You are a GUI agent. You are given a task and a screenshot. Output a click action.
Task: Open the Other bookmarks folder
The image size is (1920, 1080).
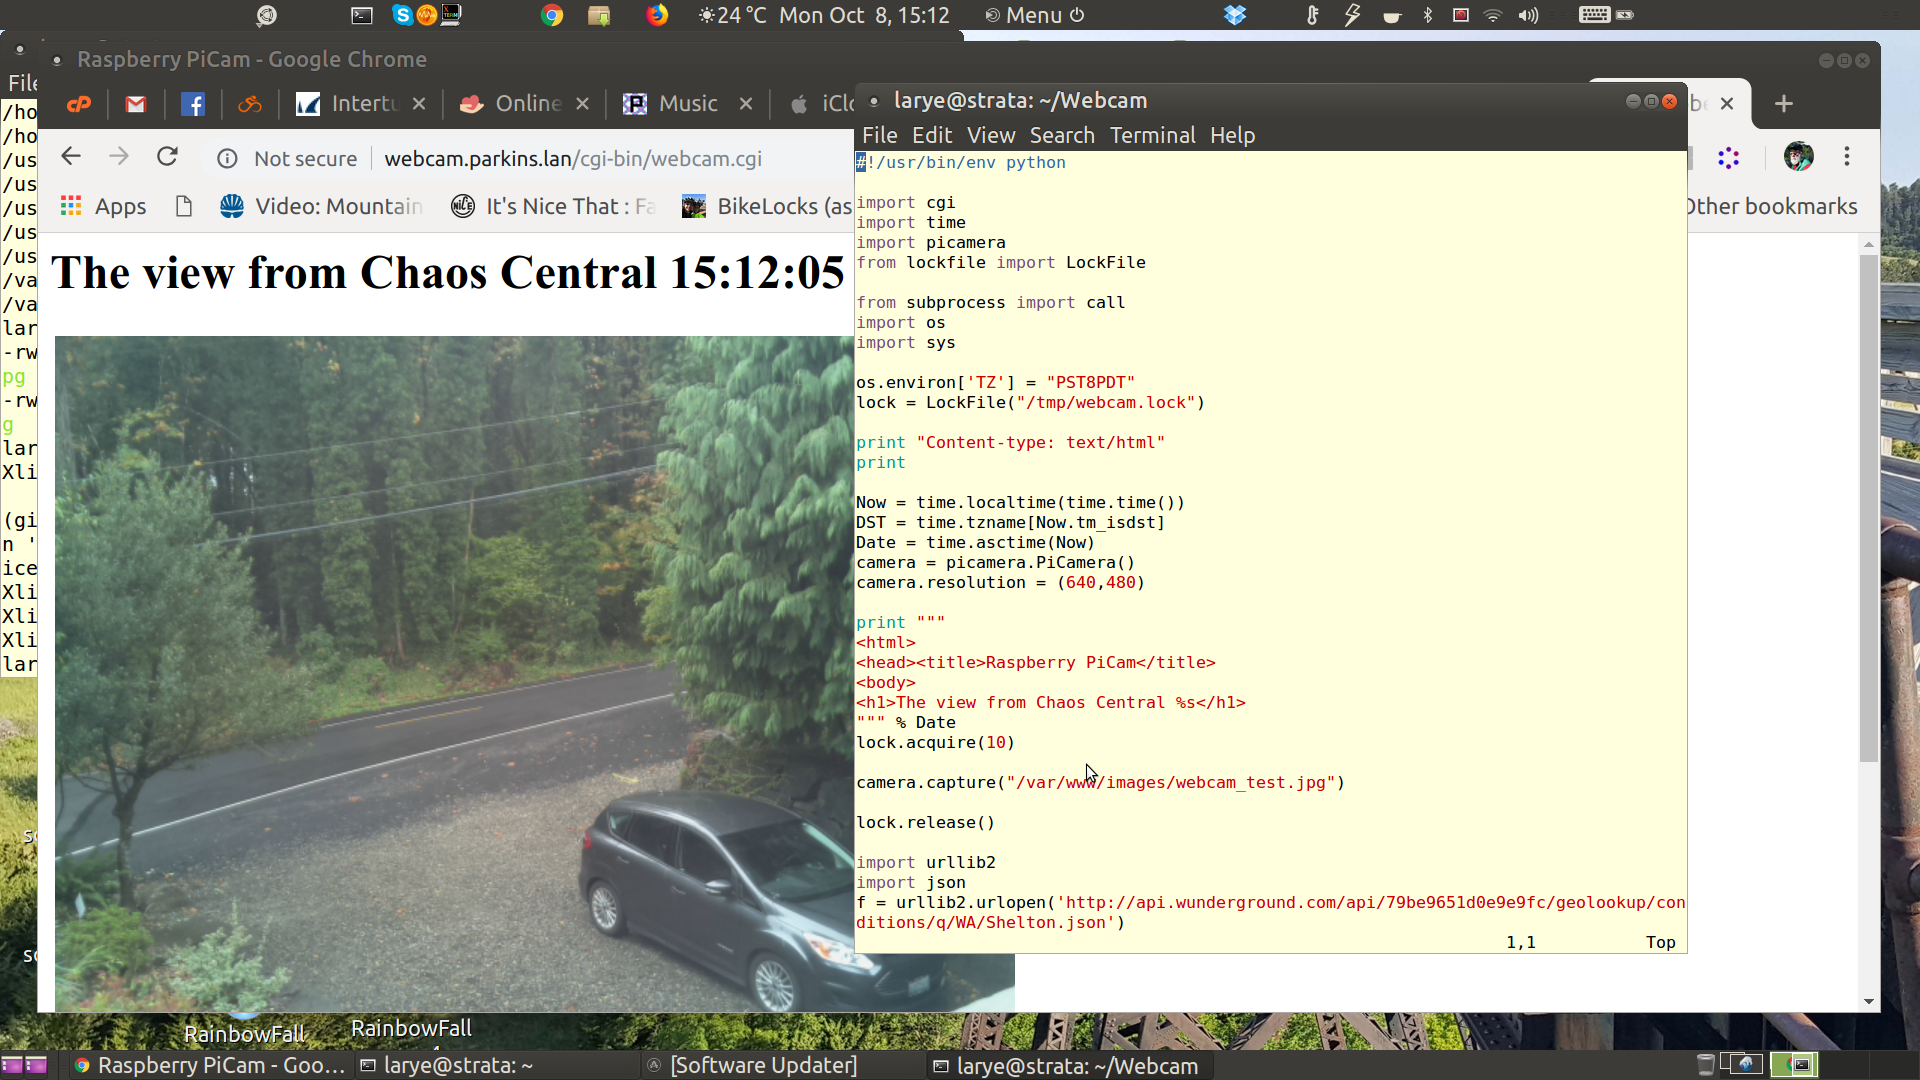[1772, 207]
